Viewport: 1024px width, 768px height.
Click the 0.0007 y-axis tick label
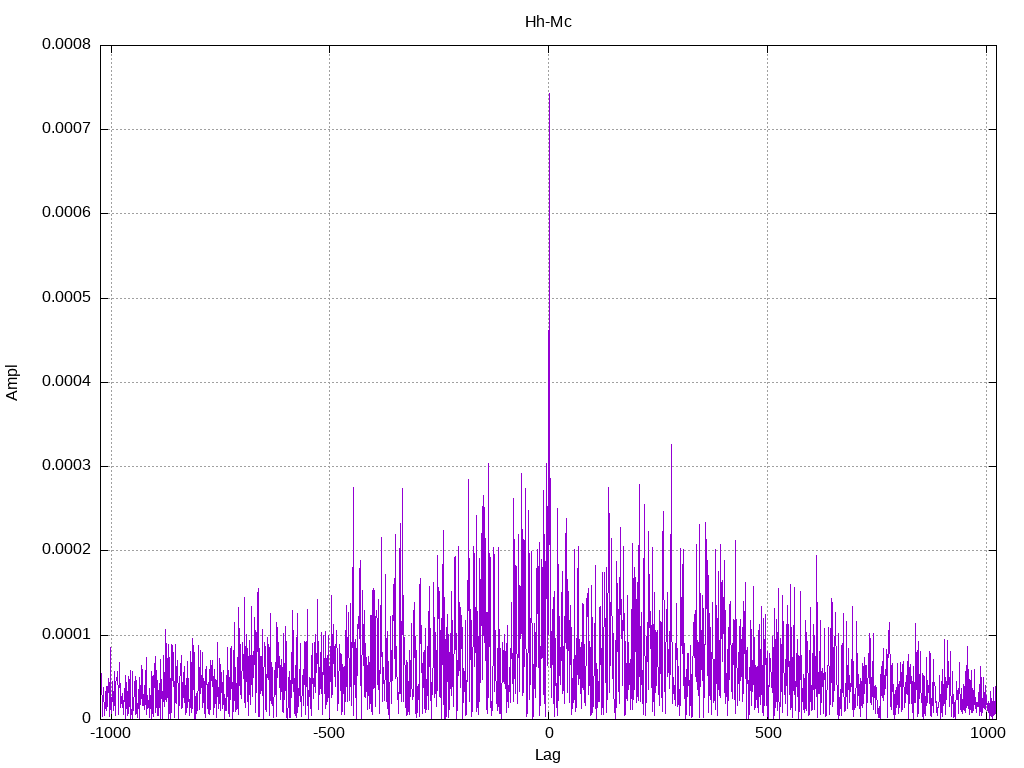(66, 129)
